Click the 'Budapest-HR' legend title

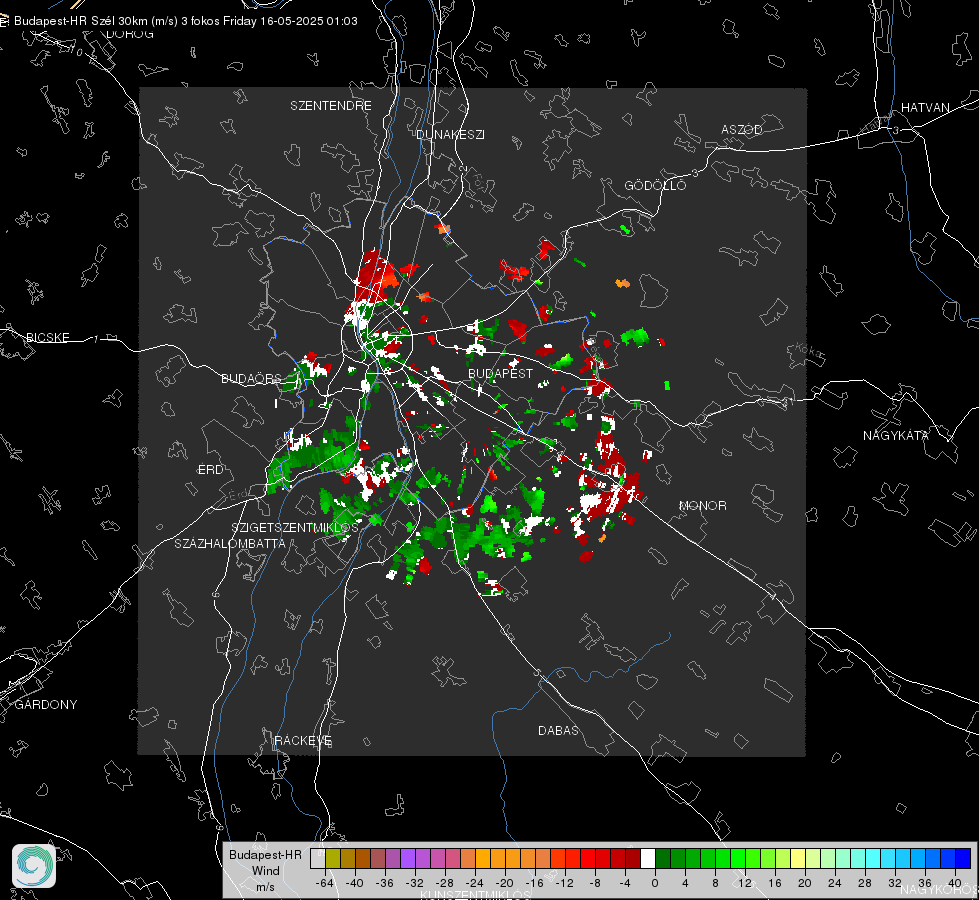[x=265, y=854]
